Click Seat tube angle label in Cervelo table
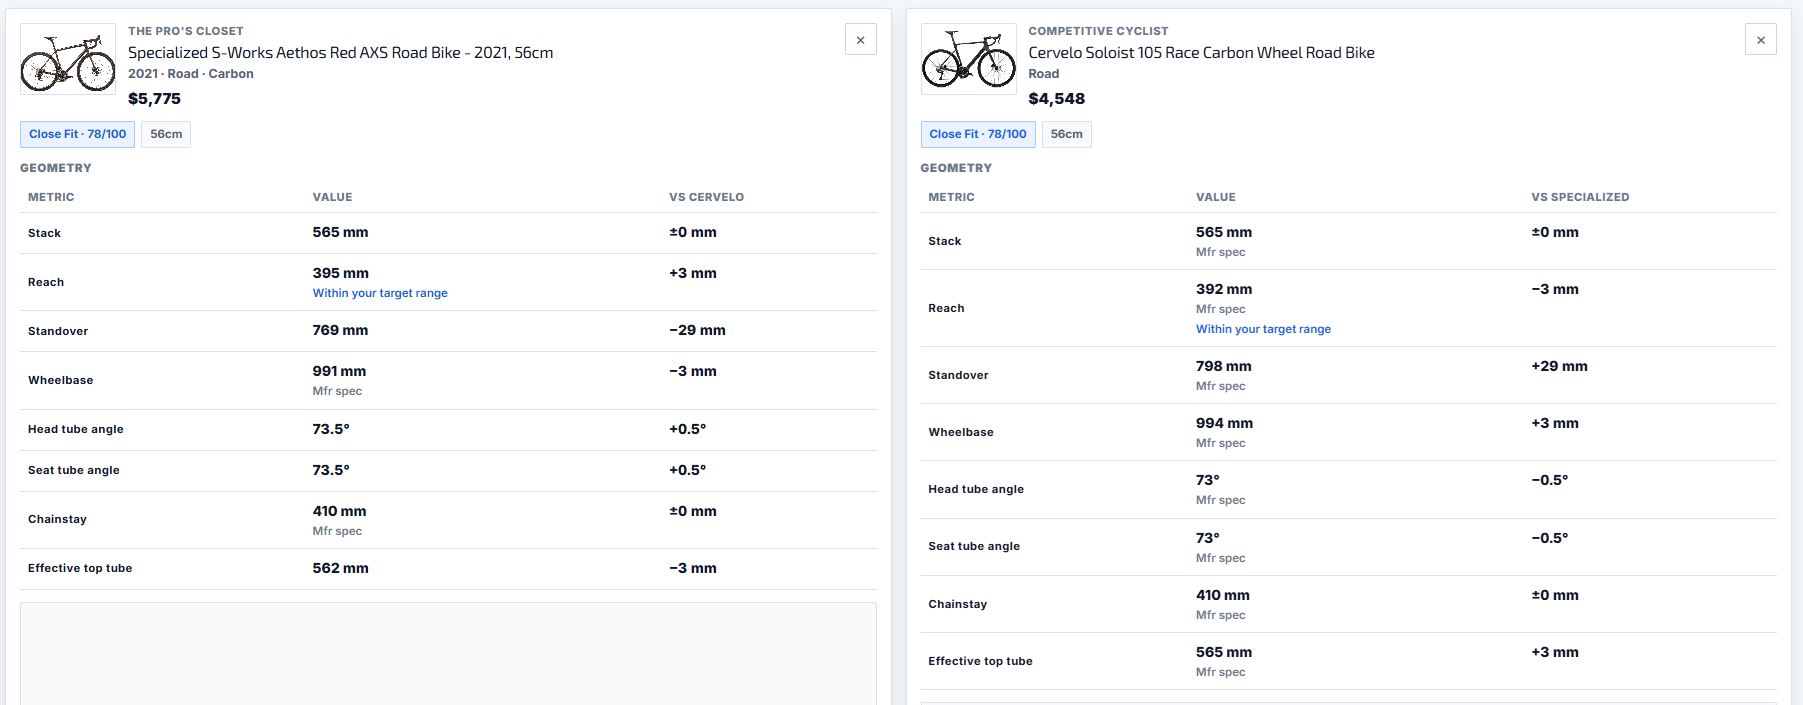Image resolution: width=1803 pixels, height=705 pixels. pyautogui.click(x=974, y=546)
